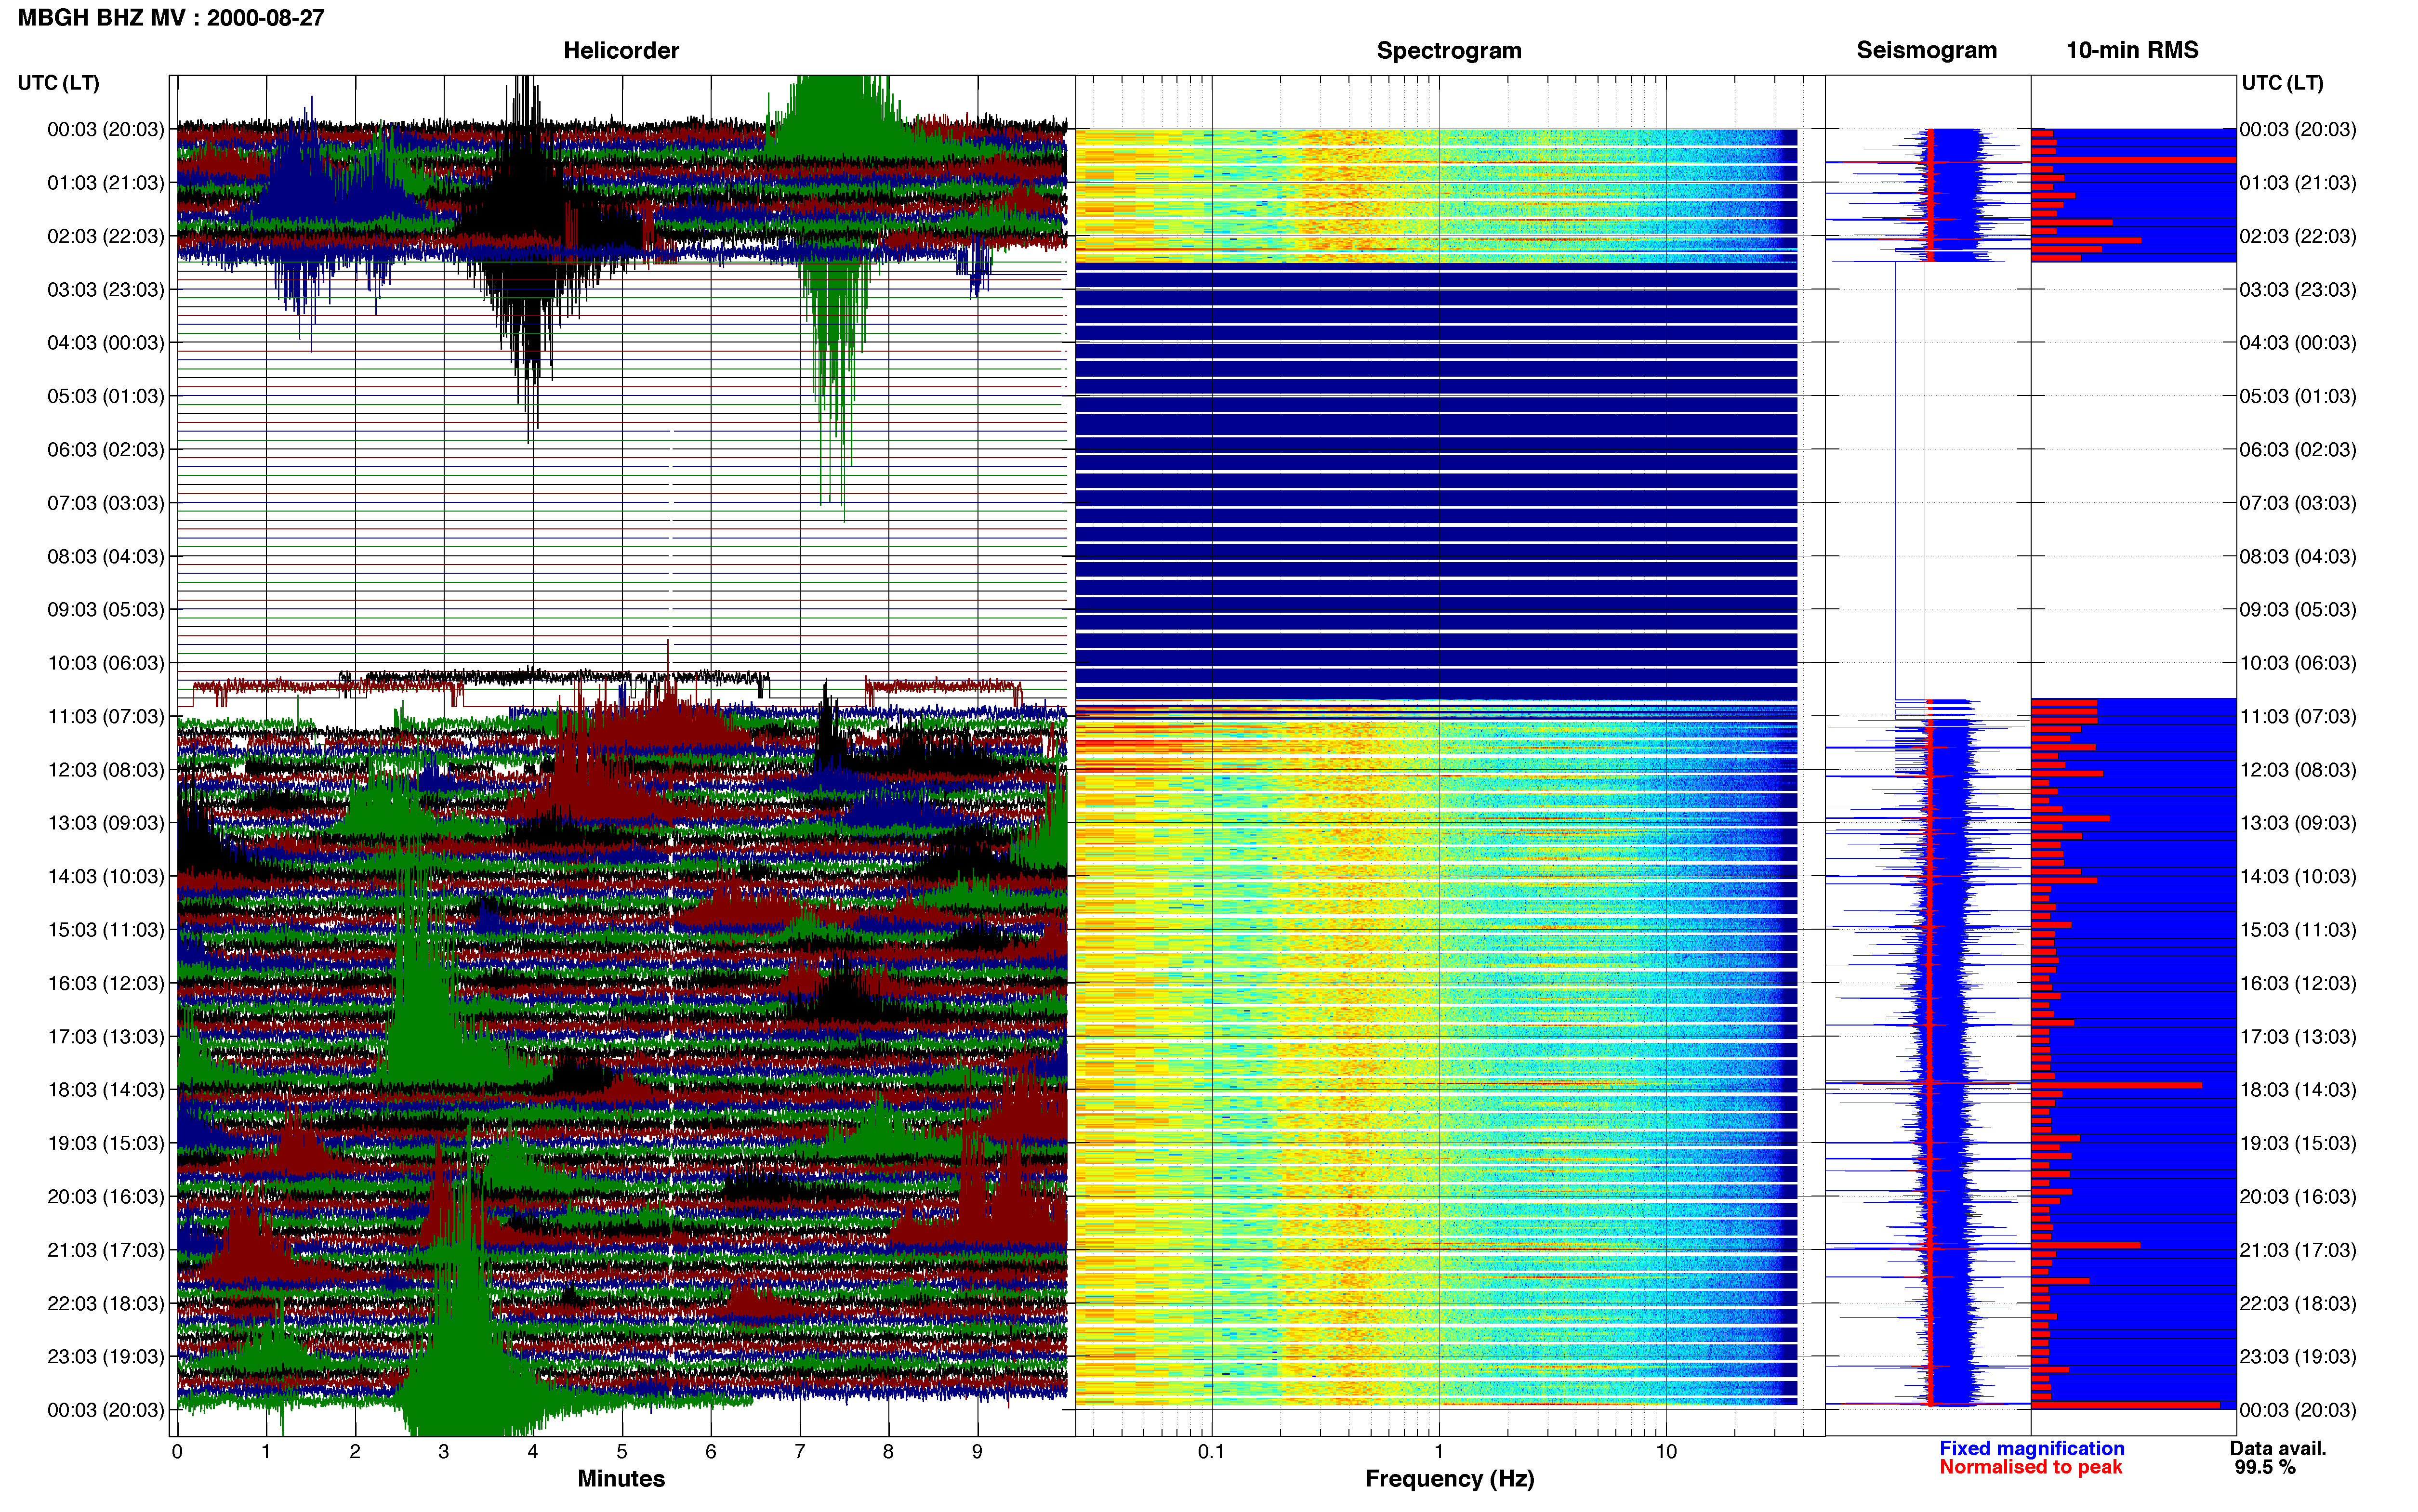2418x1512 pixels.
Task: Click frequency axis tick '0.1'
Action: pyautogui.click(x=1211, y=1452)
